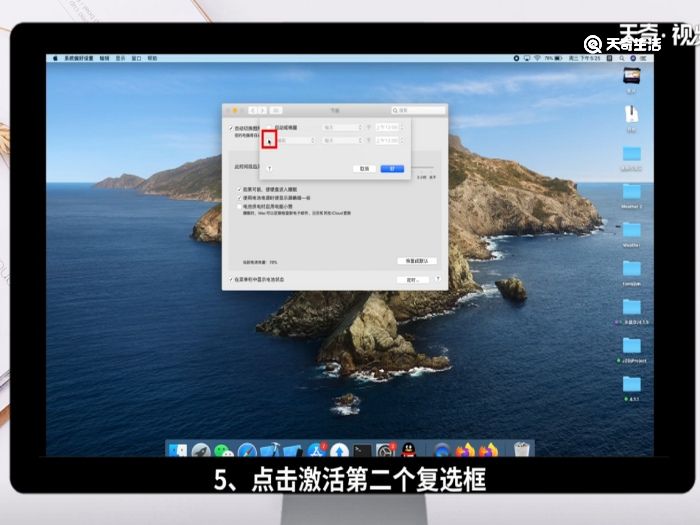This screenshot has width=700, height=525.
Task: Open Finder from the Dock
Action: (178, 450)
